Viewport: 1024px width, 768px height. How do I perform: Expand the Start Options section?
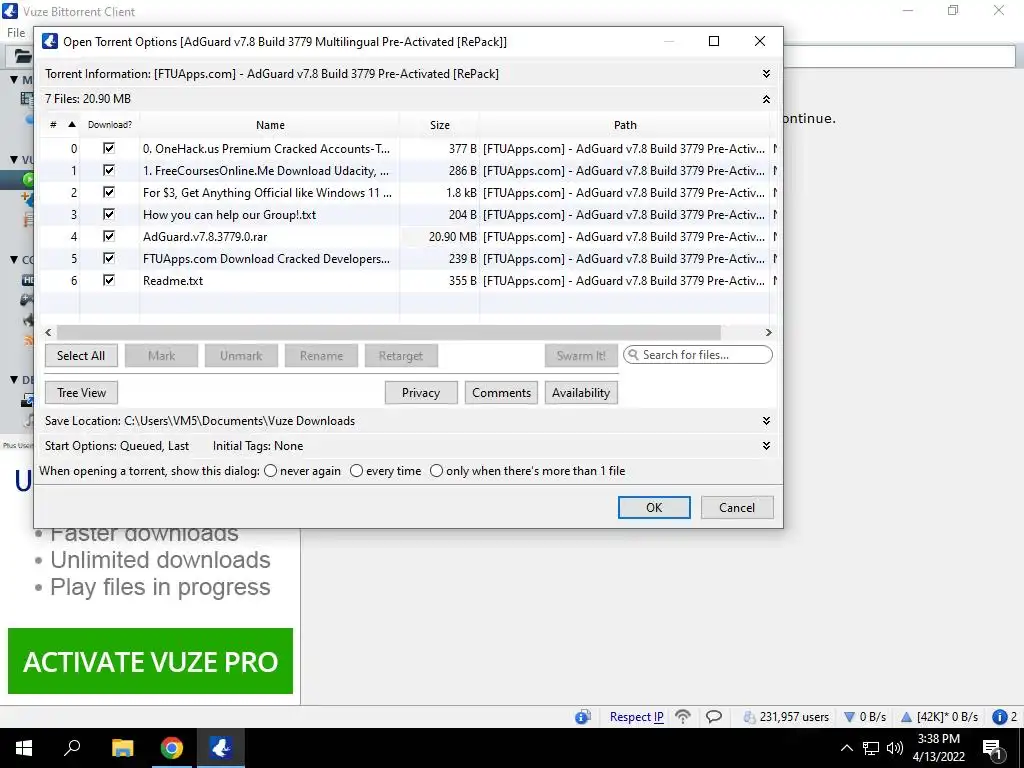(x=766, y=446)
